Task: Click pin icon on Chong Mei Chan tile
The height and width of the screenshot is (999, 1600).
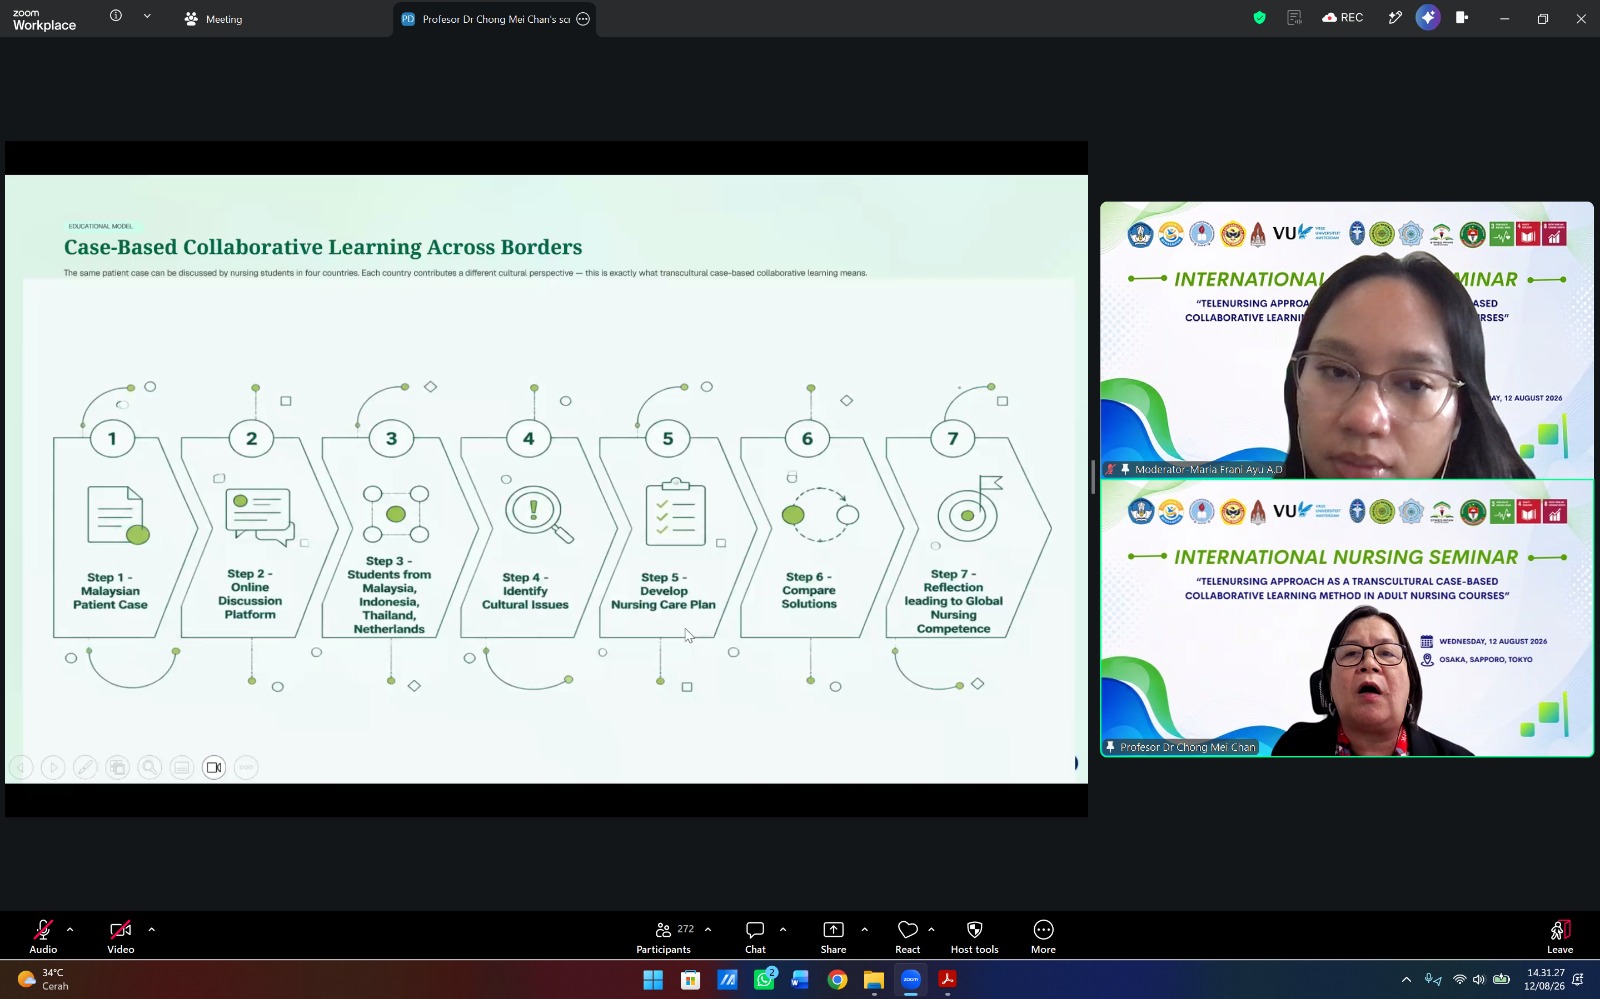Action: point(1110,747)
